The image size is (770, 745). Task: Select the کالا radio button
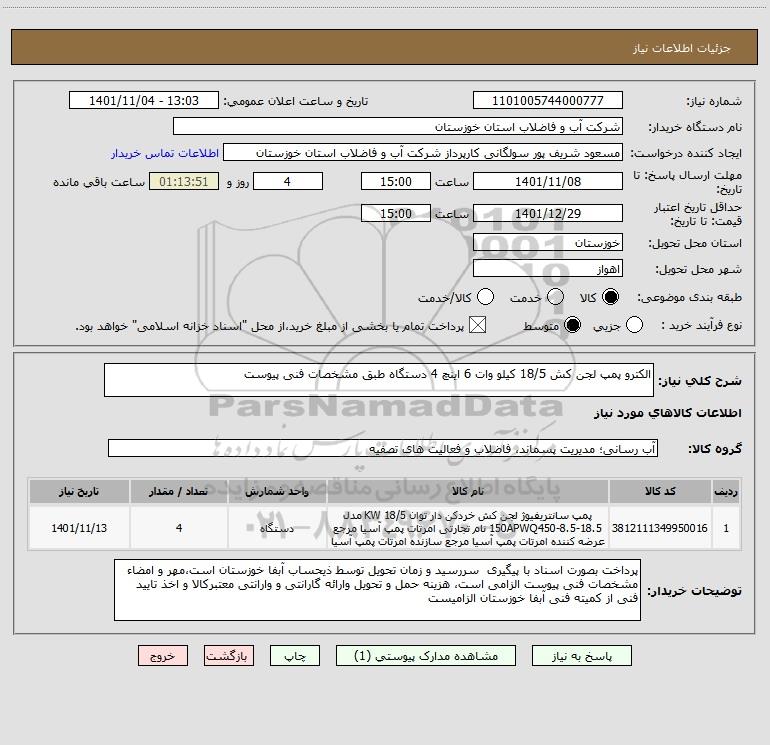(x=610, y=297)
